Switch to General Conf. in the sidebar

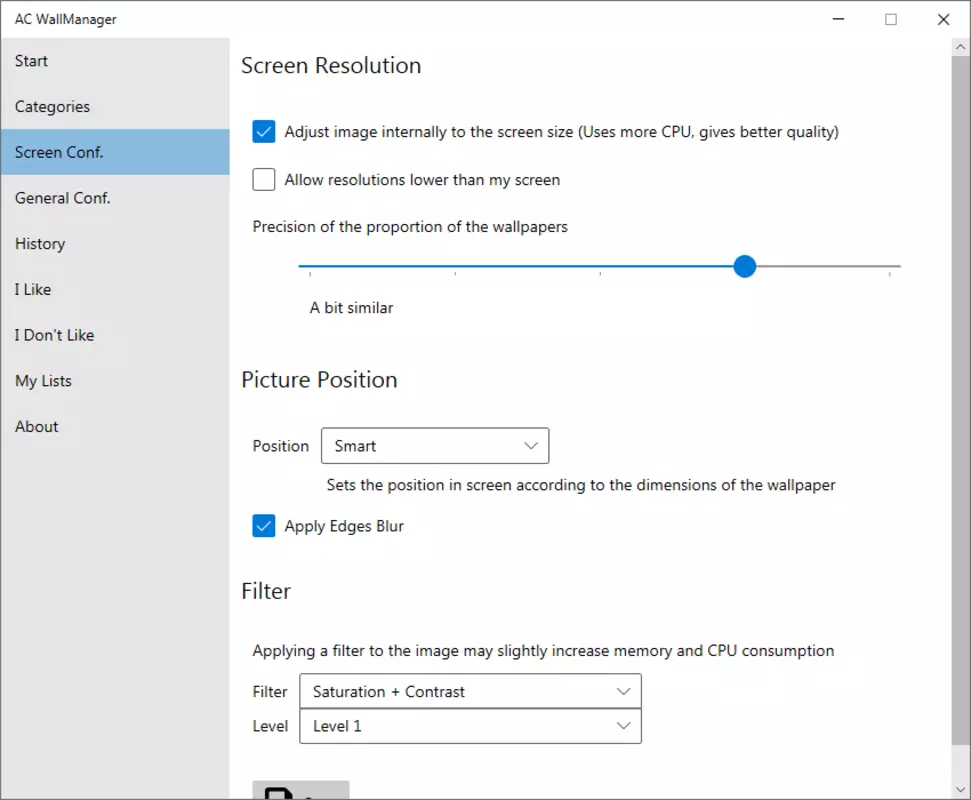(115, 198)
